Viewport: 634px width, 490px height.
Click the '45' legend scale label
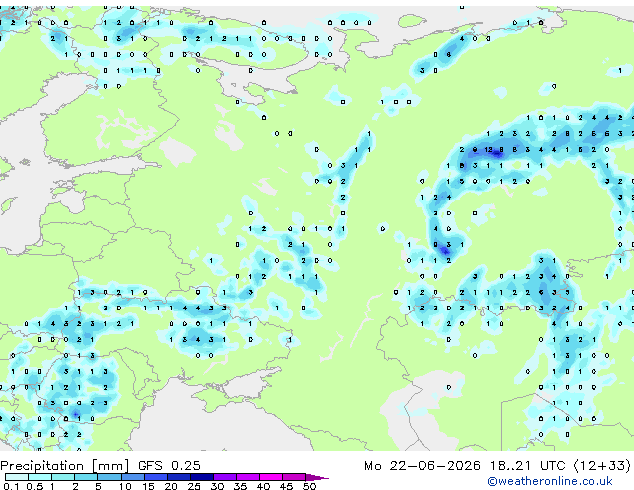[x=286, y=486]
